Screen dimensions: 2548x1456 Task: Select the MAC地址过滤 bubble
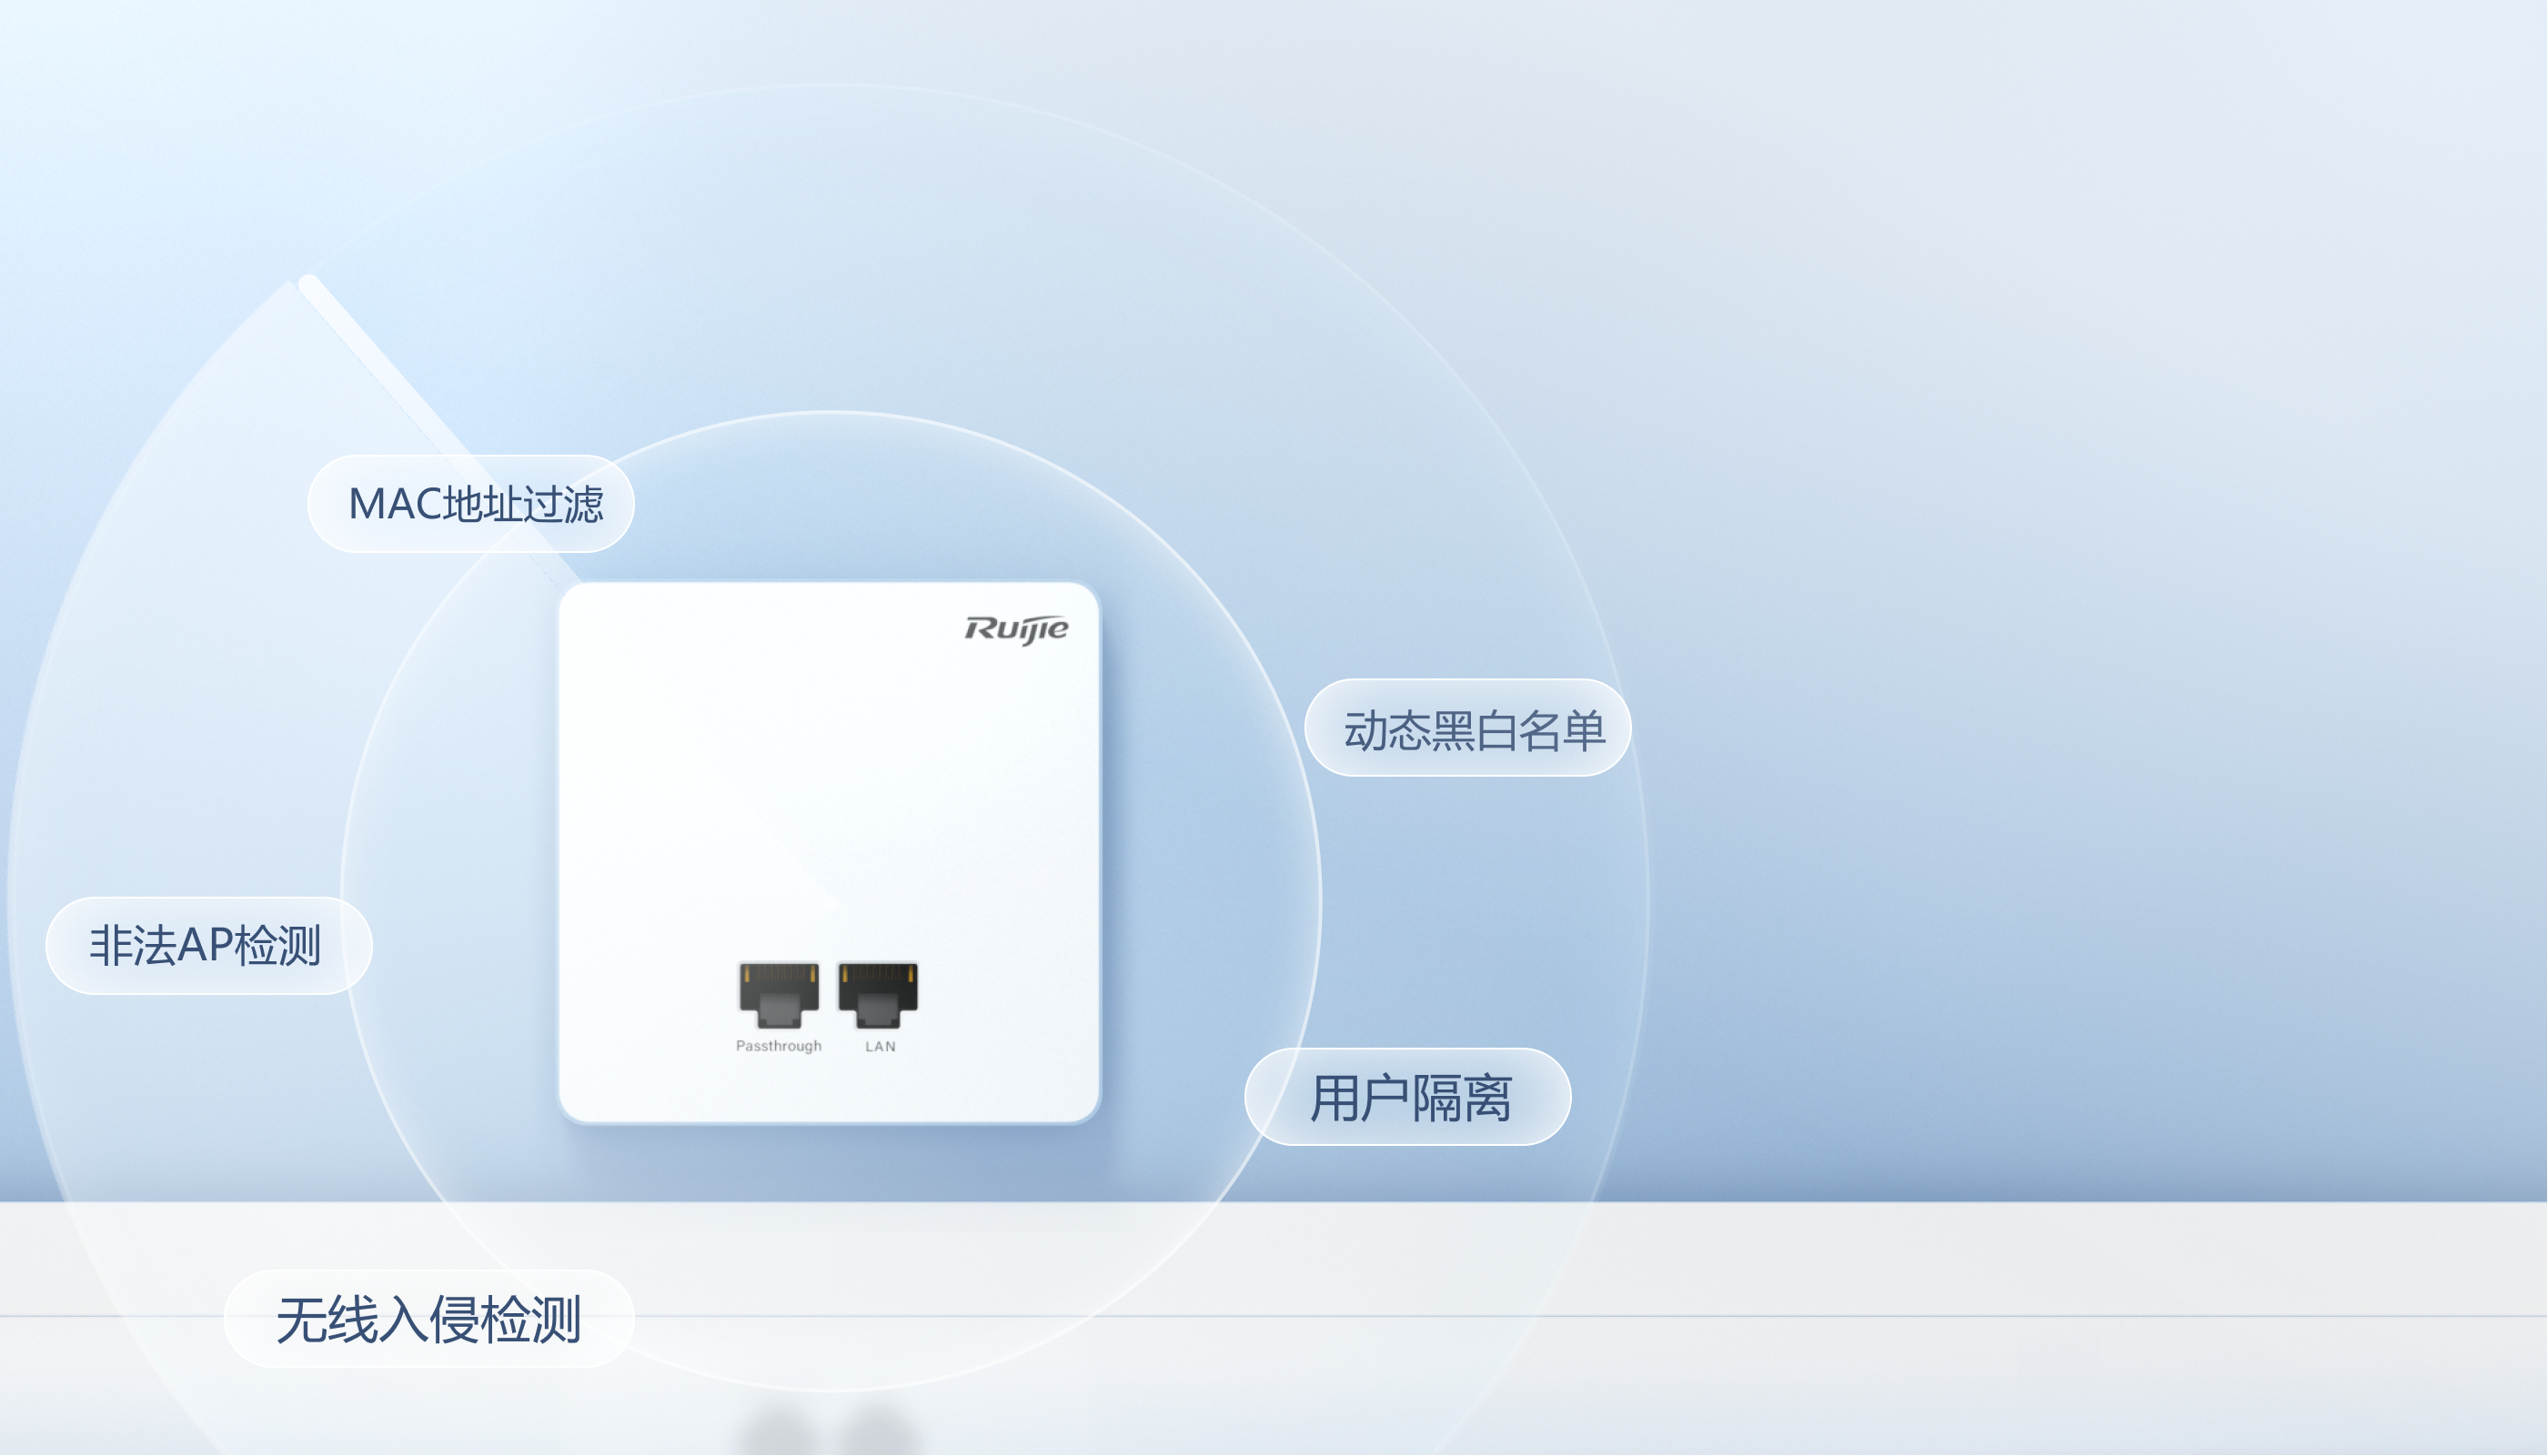[471, 504]
